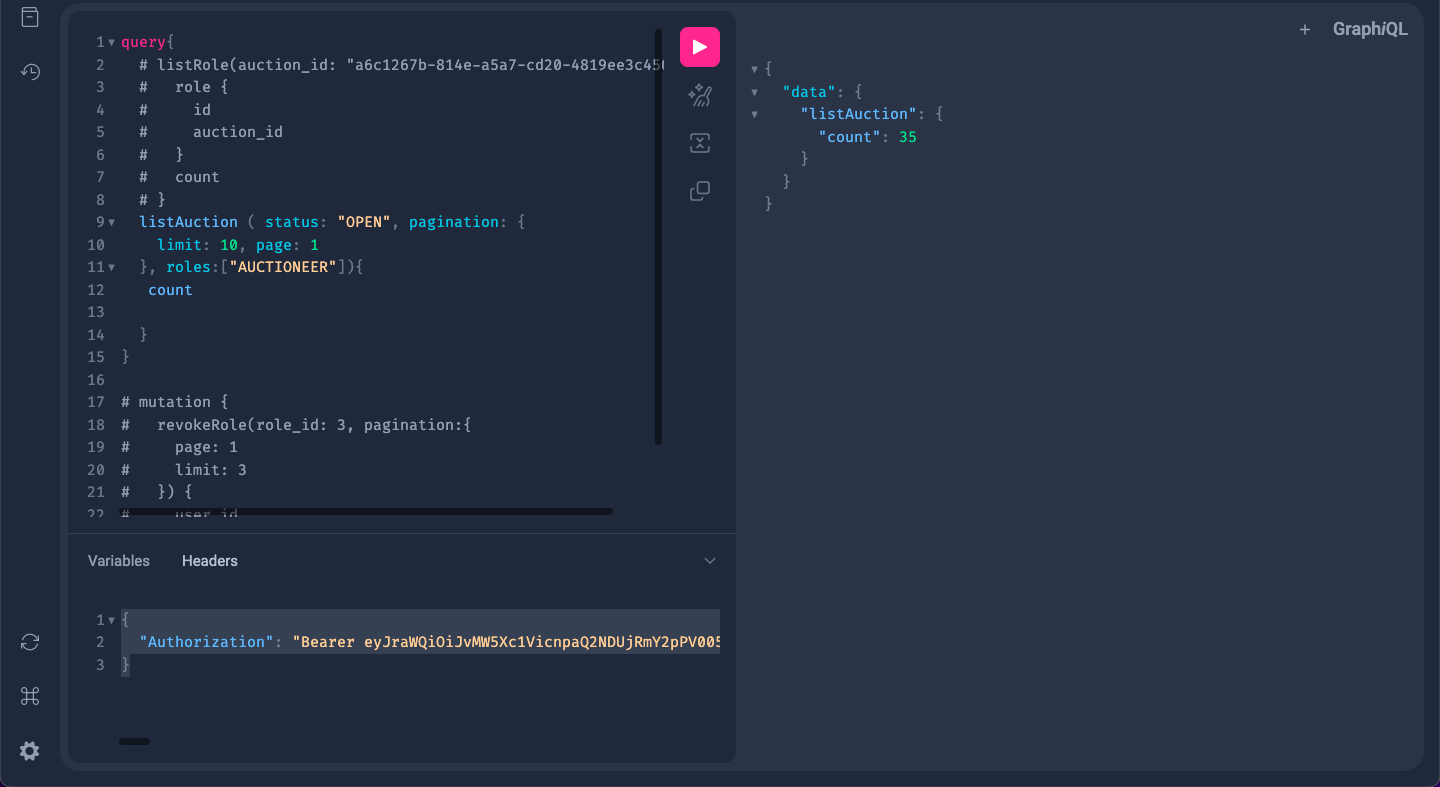The width and height of the screenshot is (1440, 787).
Task: Open keyboard shortcuts dialog icon
Action: coord(30,696)
